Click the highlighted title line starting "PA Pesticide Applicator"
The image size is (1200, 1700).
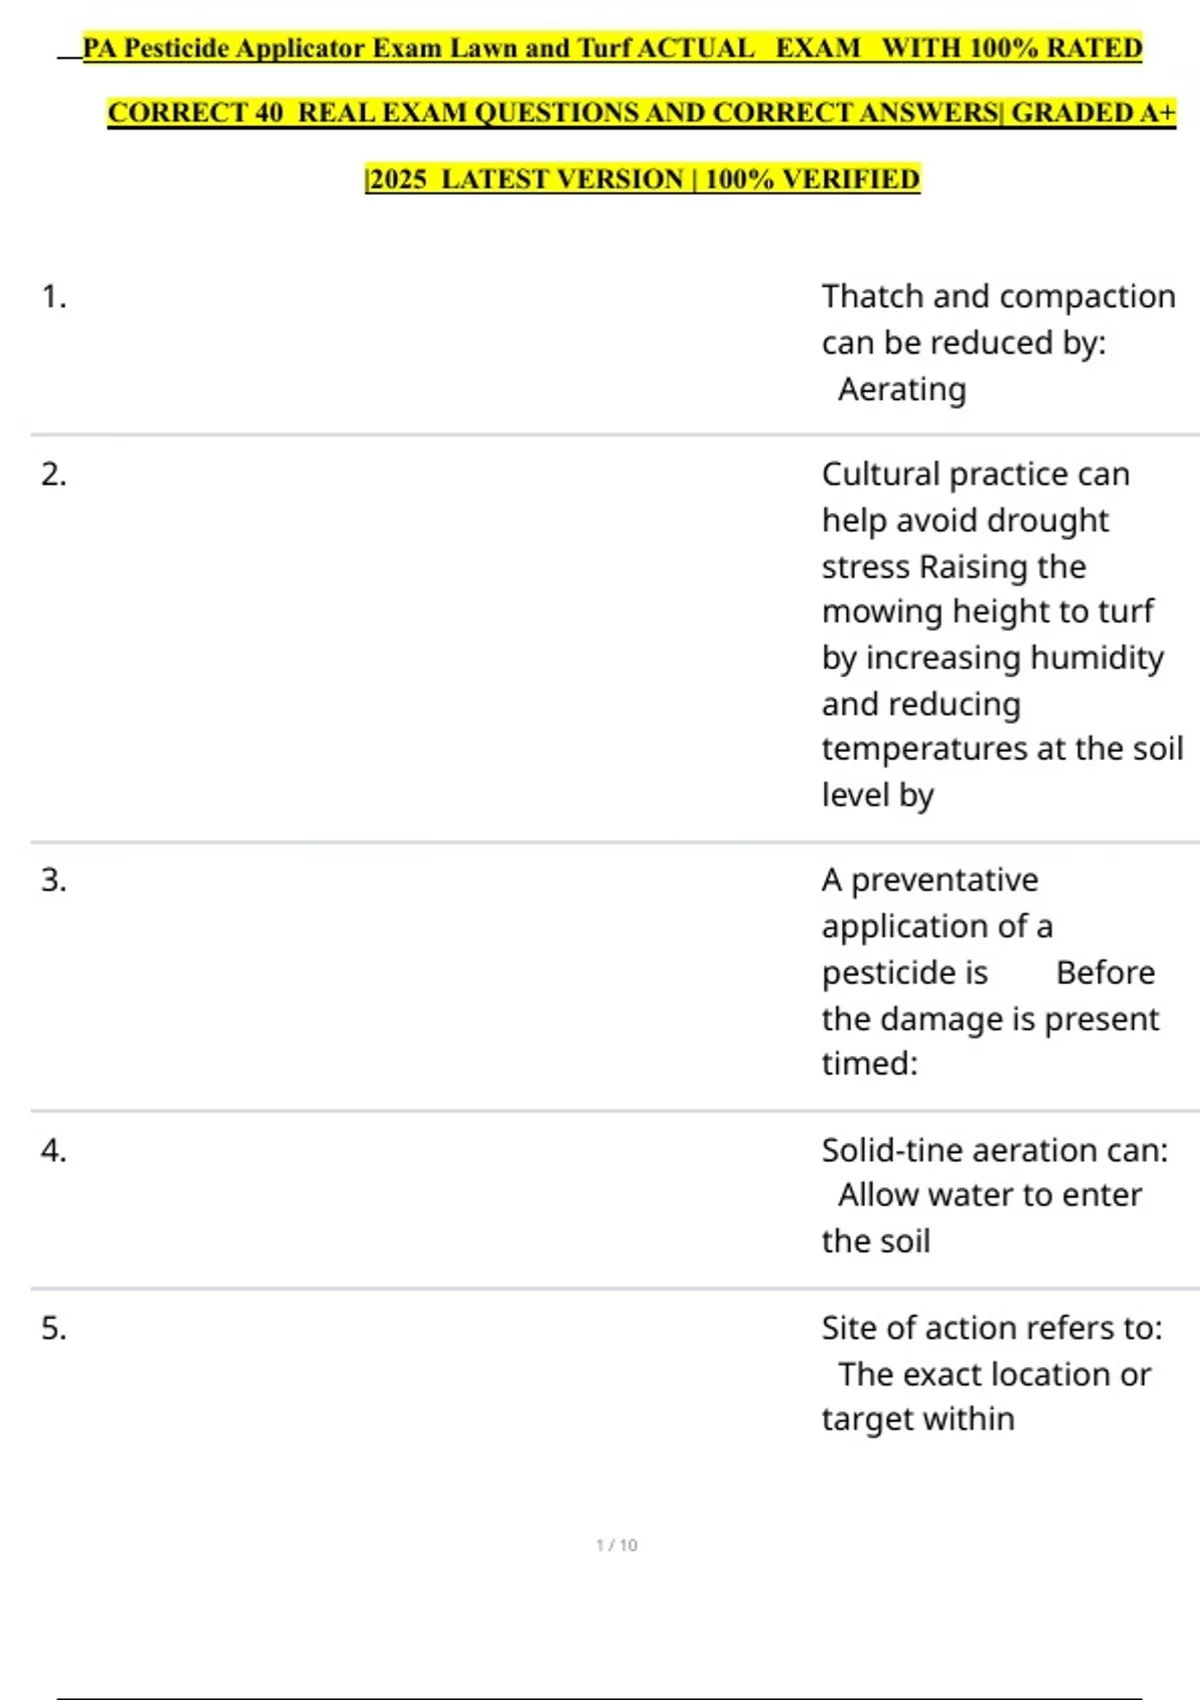click(x=612, y=48)
